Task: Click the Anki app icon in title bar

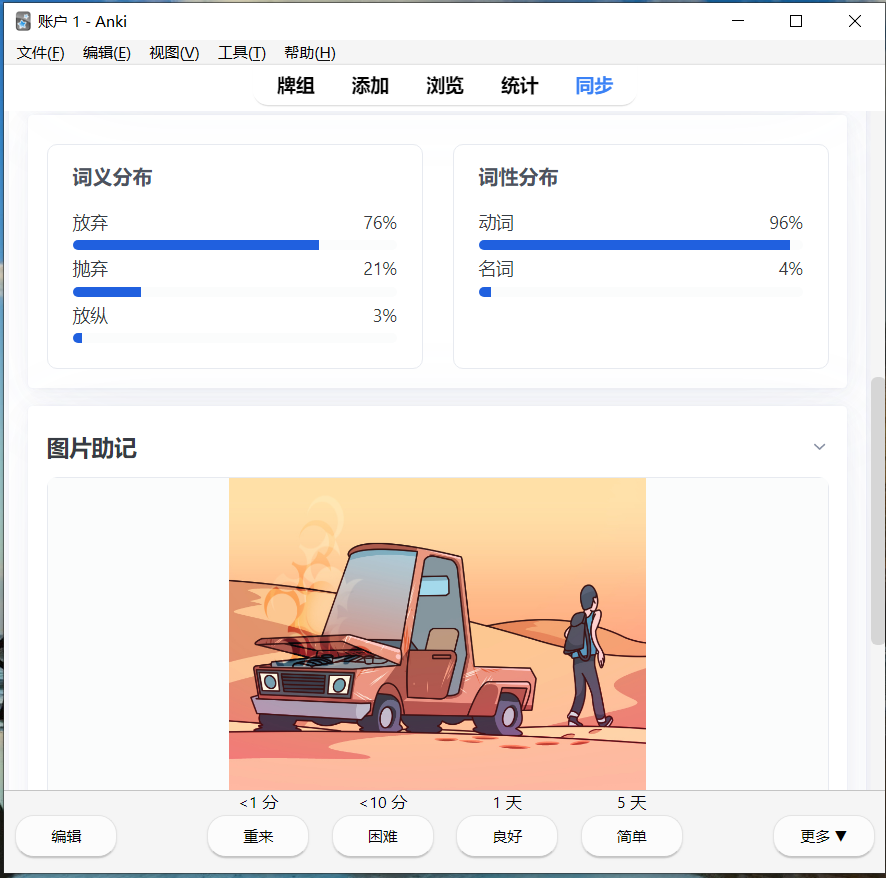Action: point(24,21)
